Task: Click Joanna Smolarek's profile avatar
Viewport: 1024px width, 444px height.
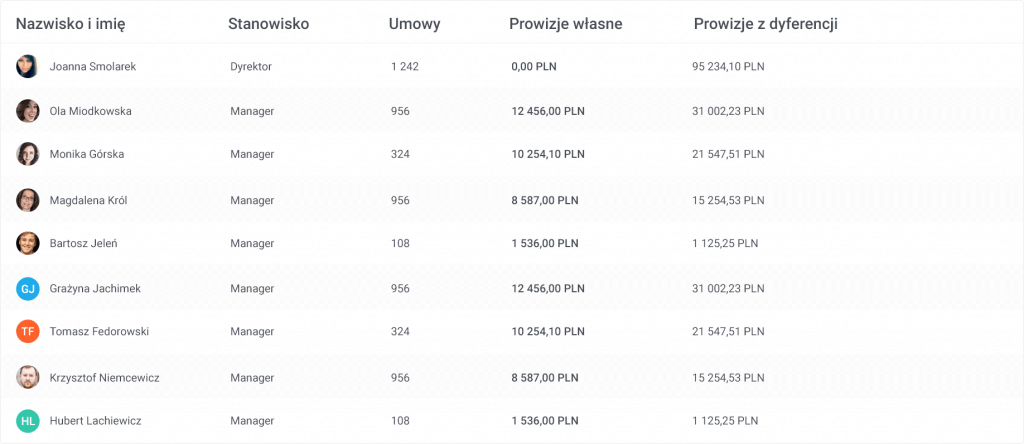Action: (27, 67)
